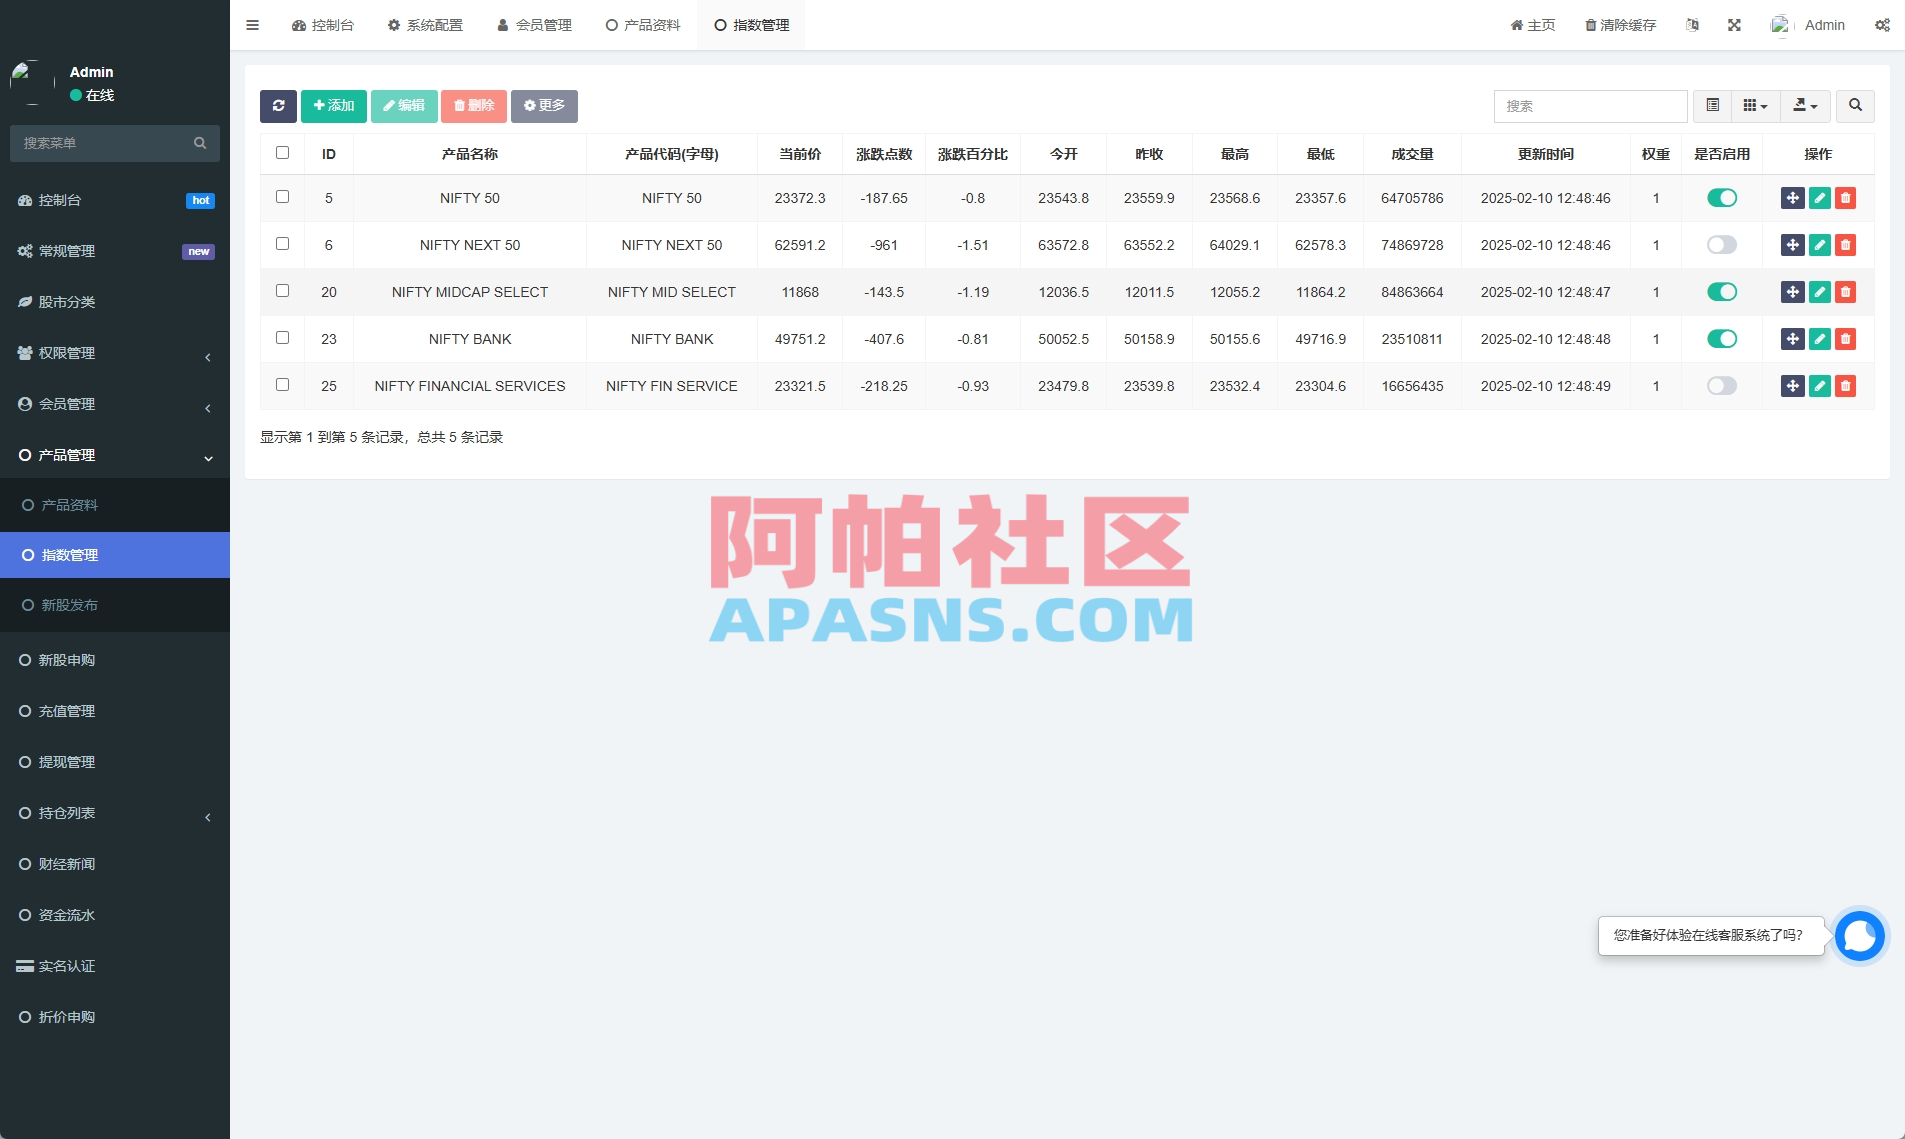Click inside the 搜索 input field
This screenshot has width=1905, height=1139.
[x=1590, y=106]
